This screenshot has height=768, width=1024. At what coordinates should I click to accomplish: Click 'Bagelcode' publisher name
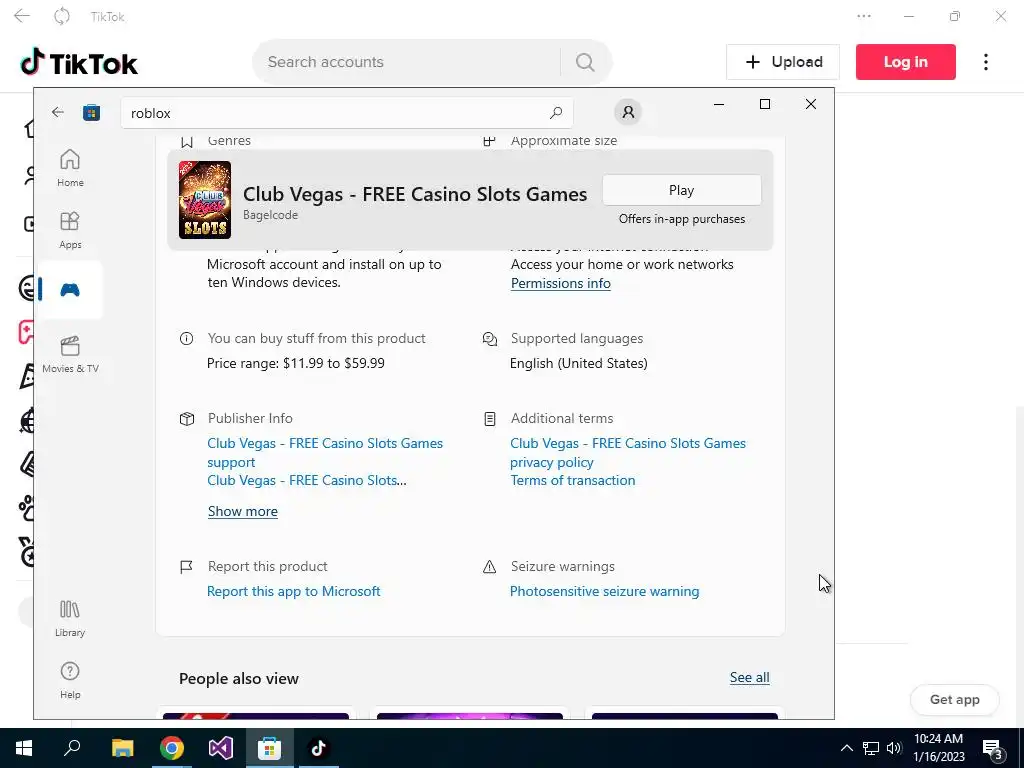[x=270, y=215]
